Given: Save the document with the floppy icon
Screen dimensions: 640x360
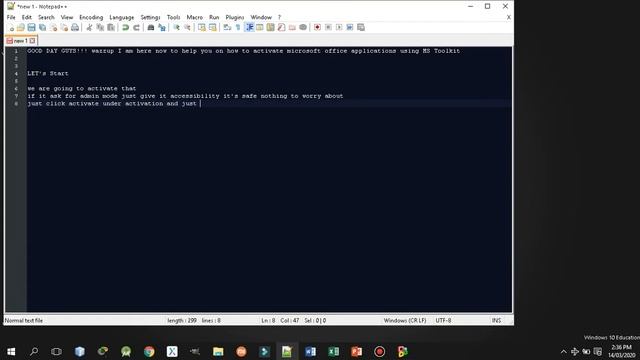Looking at the screenshot, I should coord(31,27).
